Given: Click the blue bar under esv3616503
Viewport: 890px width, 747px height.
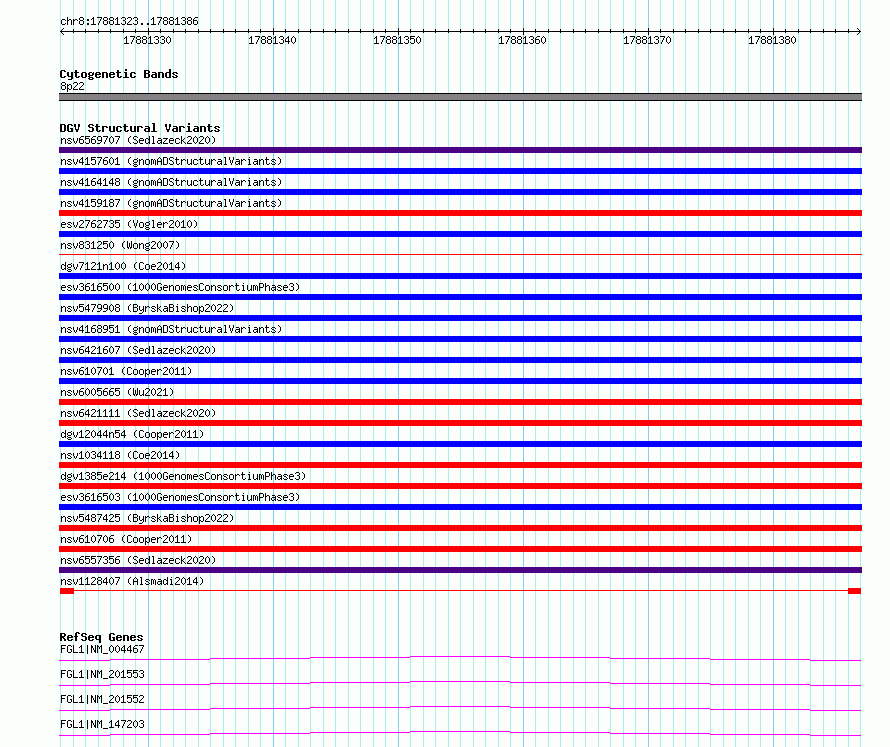Looking at the screenshot, I should [460, 507].
